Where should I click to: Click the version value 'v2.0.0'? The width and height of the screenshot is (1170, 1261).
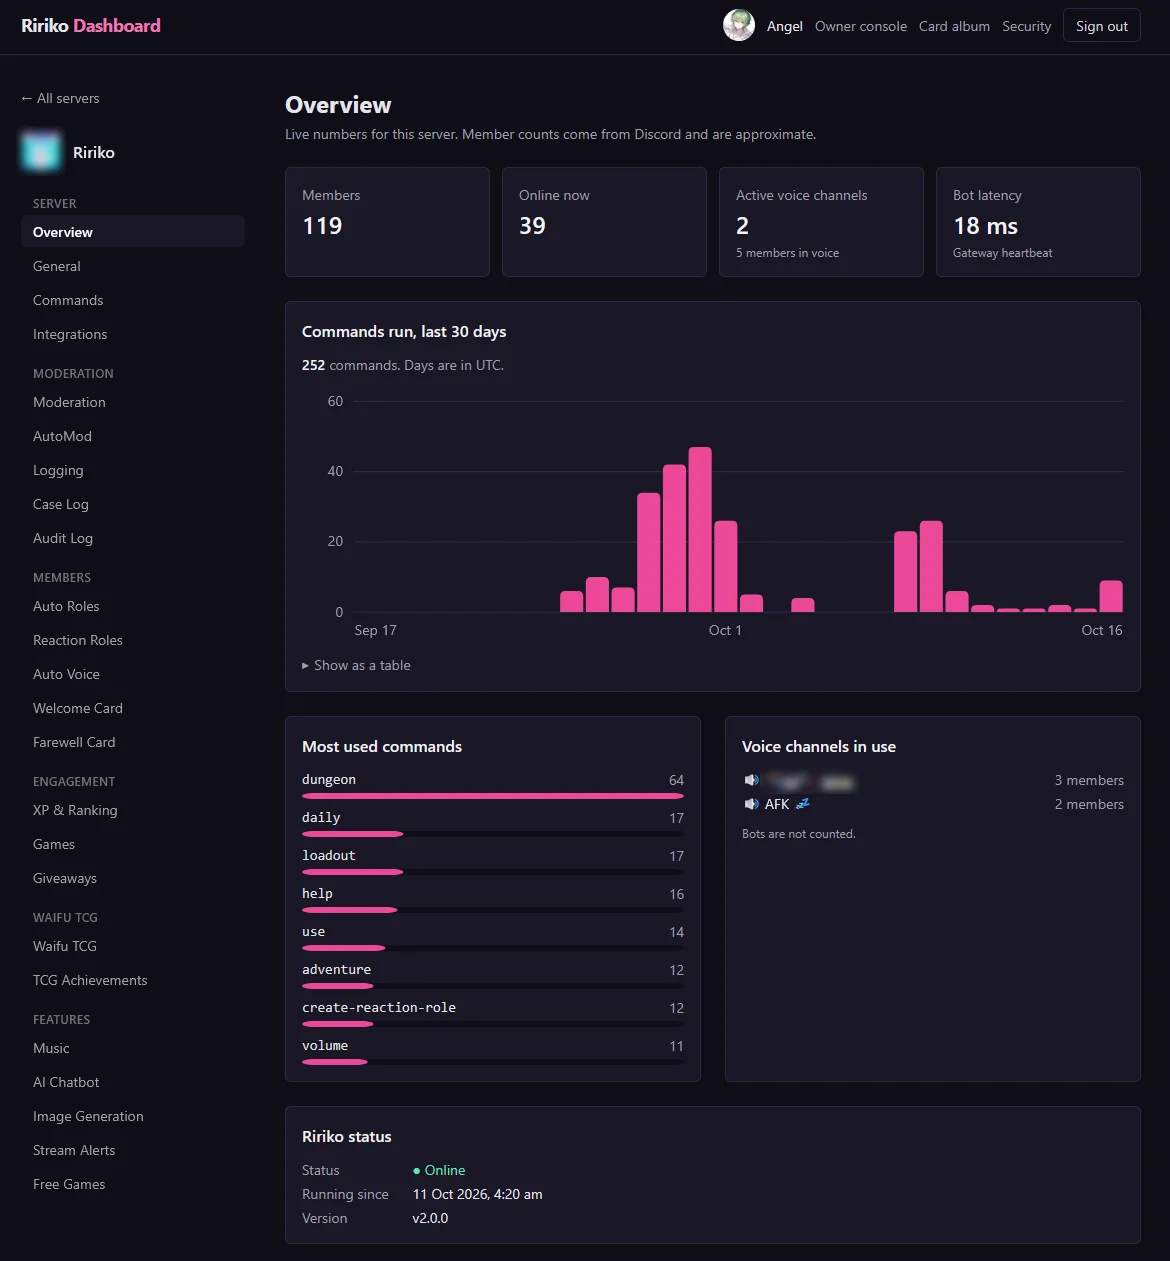pyautogui.click(x=430, y=1218)
